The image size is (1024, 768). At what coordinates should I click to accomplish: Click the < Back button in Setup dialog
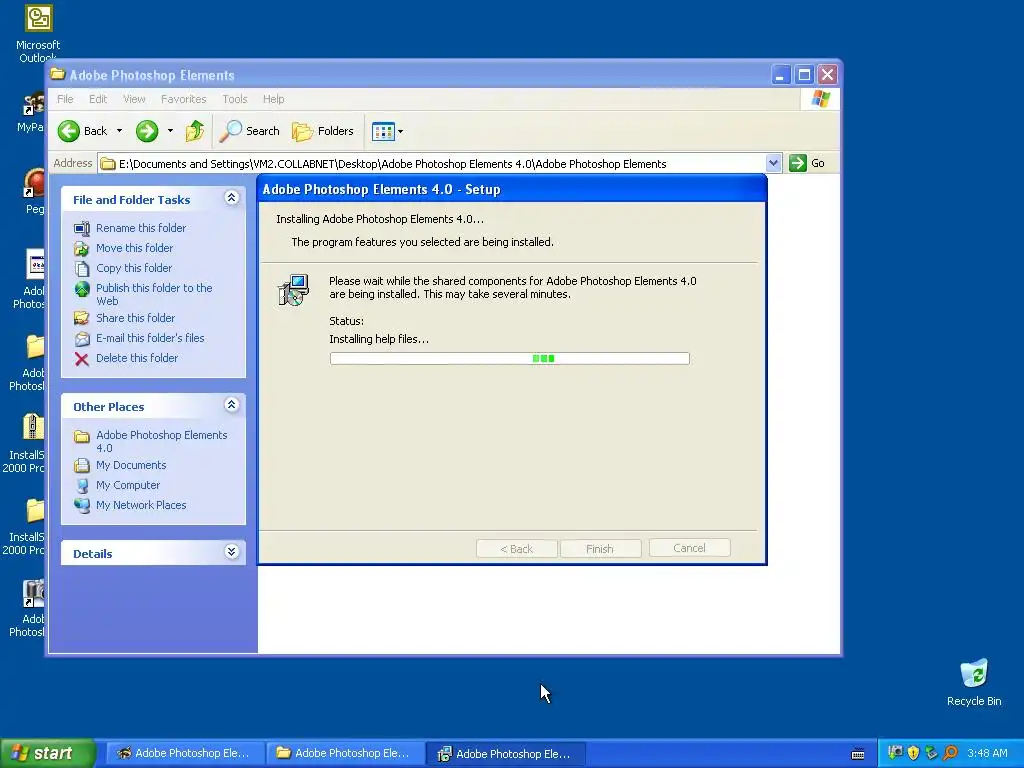point(517,549)
